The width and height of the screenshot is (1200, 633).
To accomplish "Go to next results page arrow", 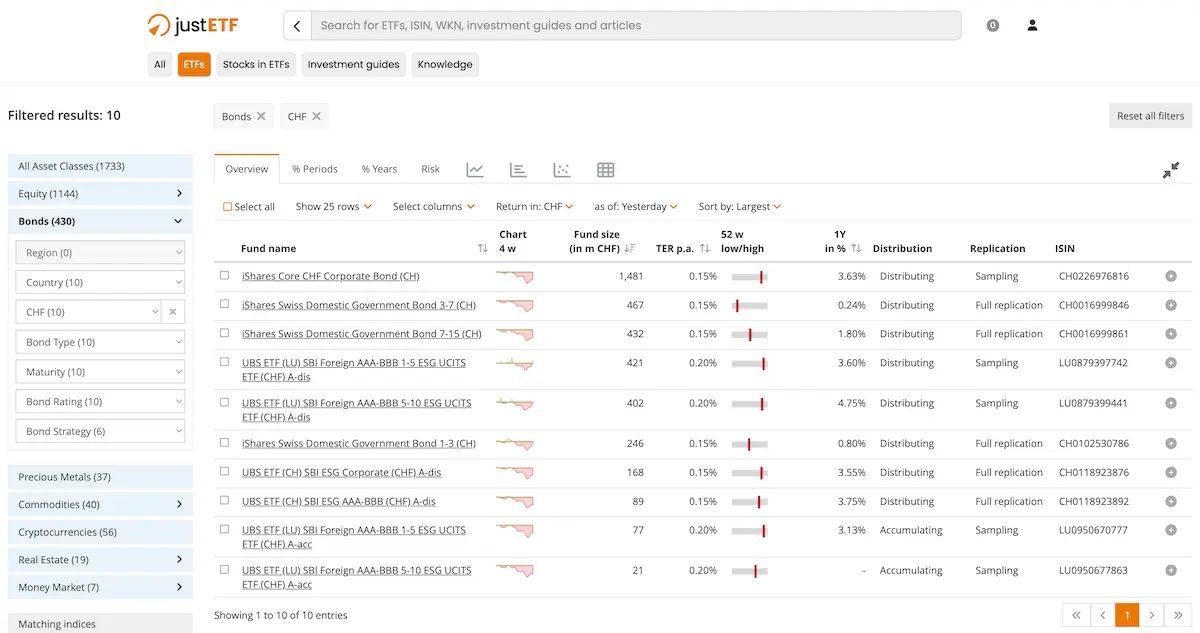I will click(1152, 615).
